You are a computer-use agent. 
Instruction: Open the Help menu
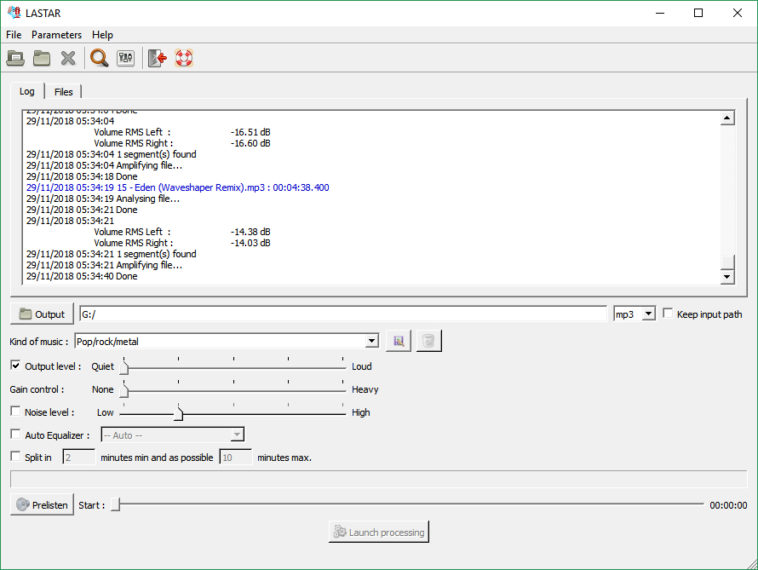(102, 35)
